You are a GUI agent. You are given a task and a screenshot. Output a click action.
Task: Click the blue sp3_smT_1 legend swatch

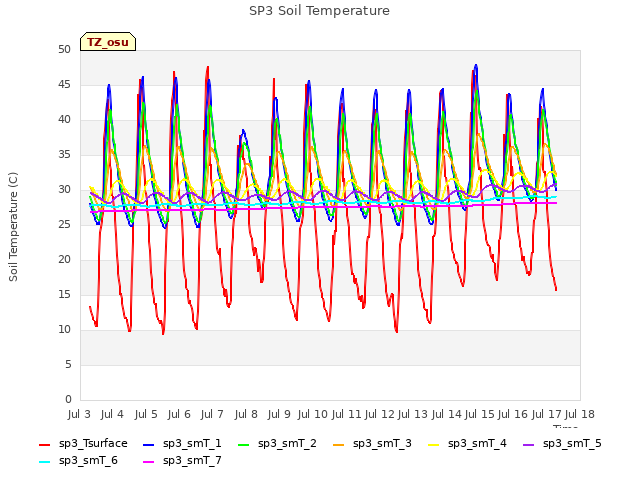[149, 444]
